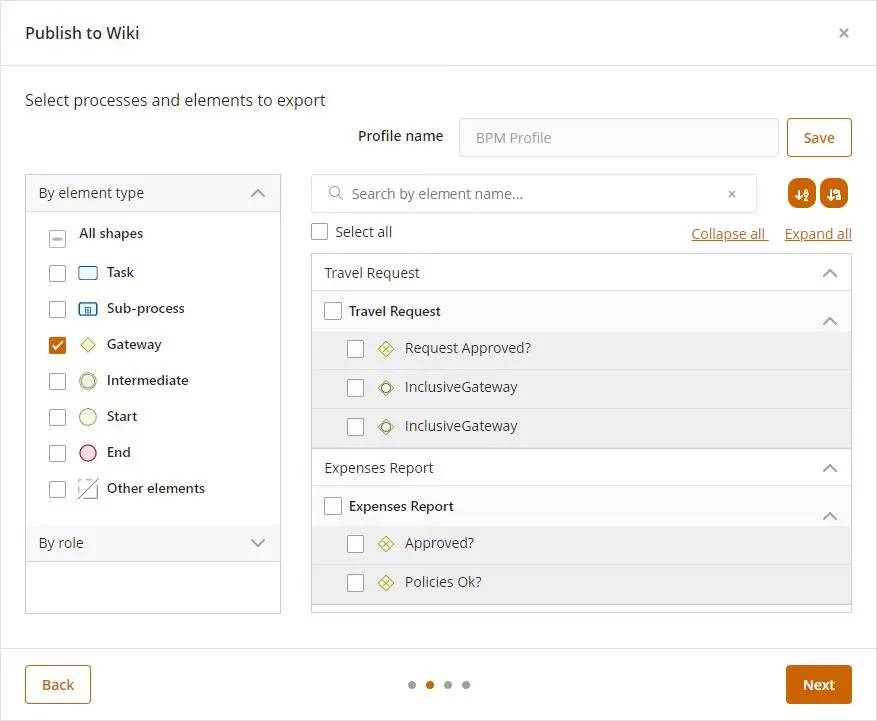Click the icon beside the first InclusiveGateway
877x721 pixels.
pos(386,388)
